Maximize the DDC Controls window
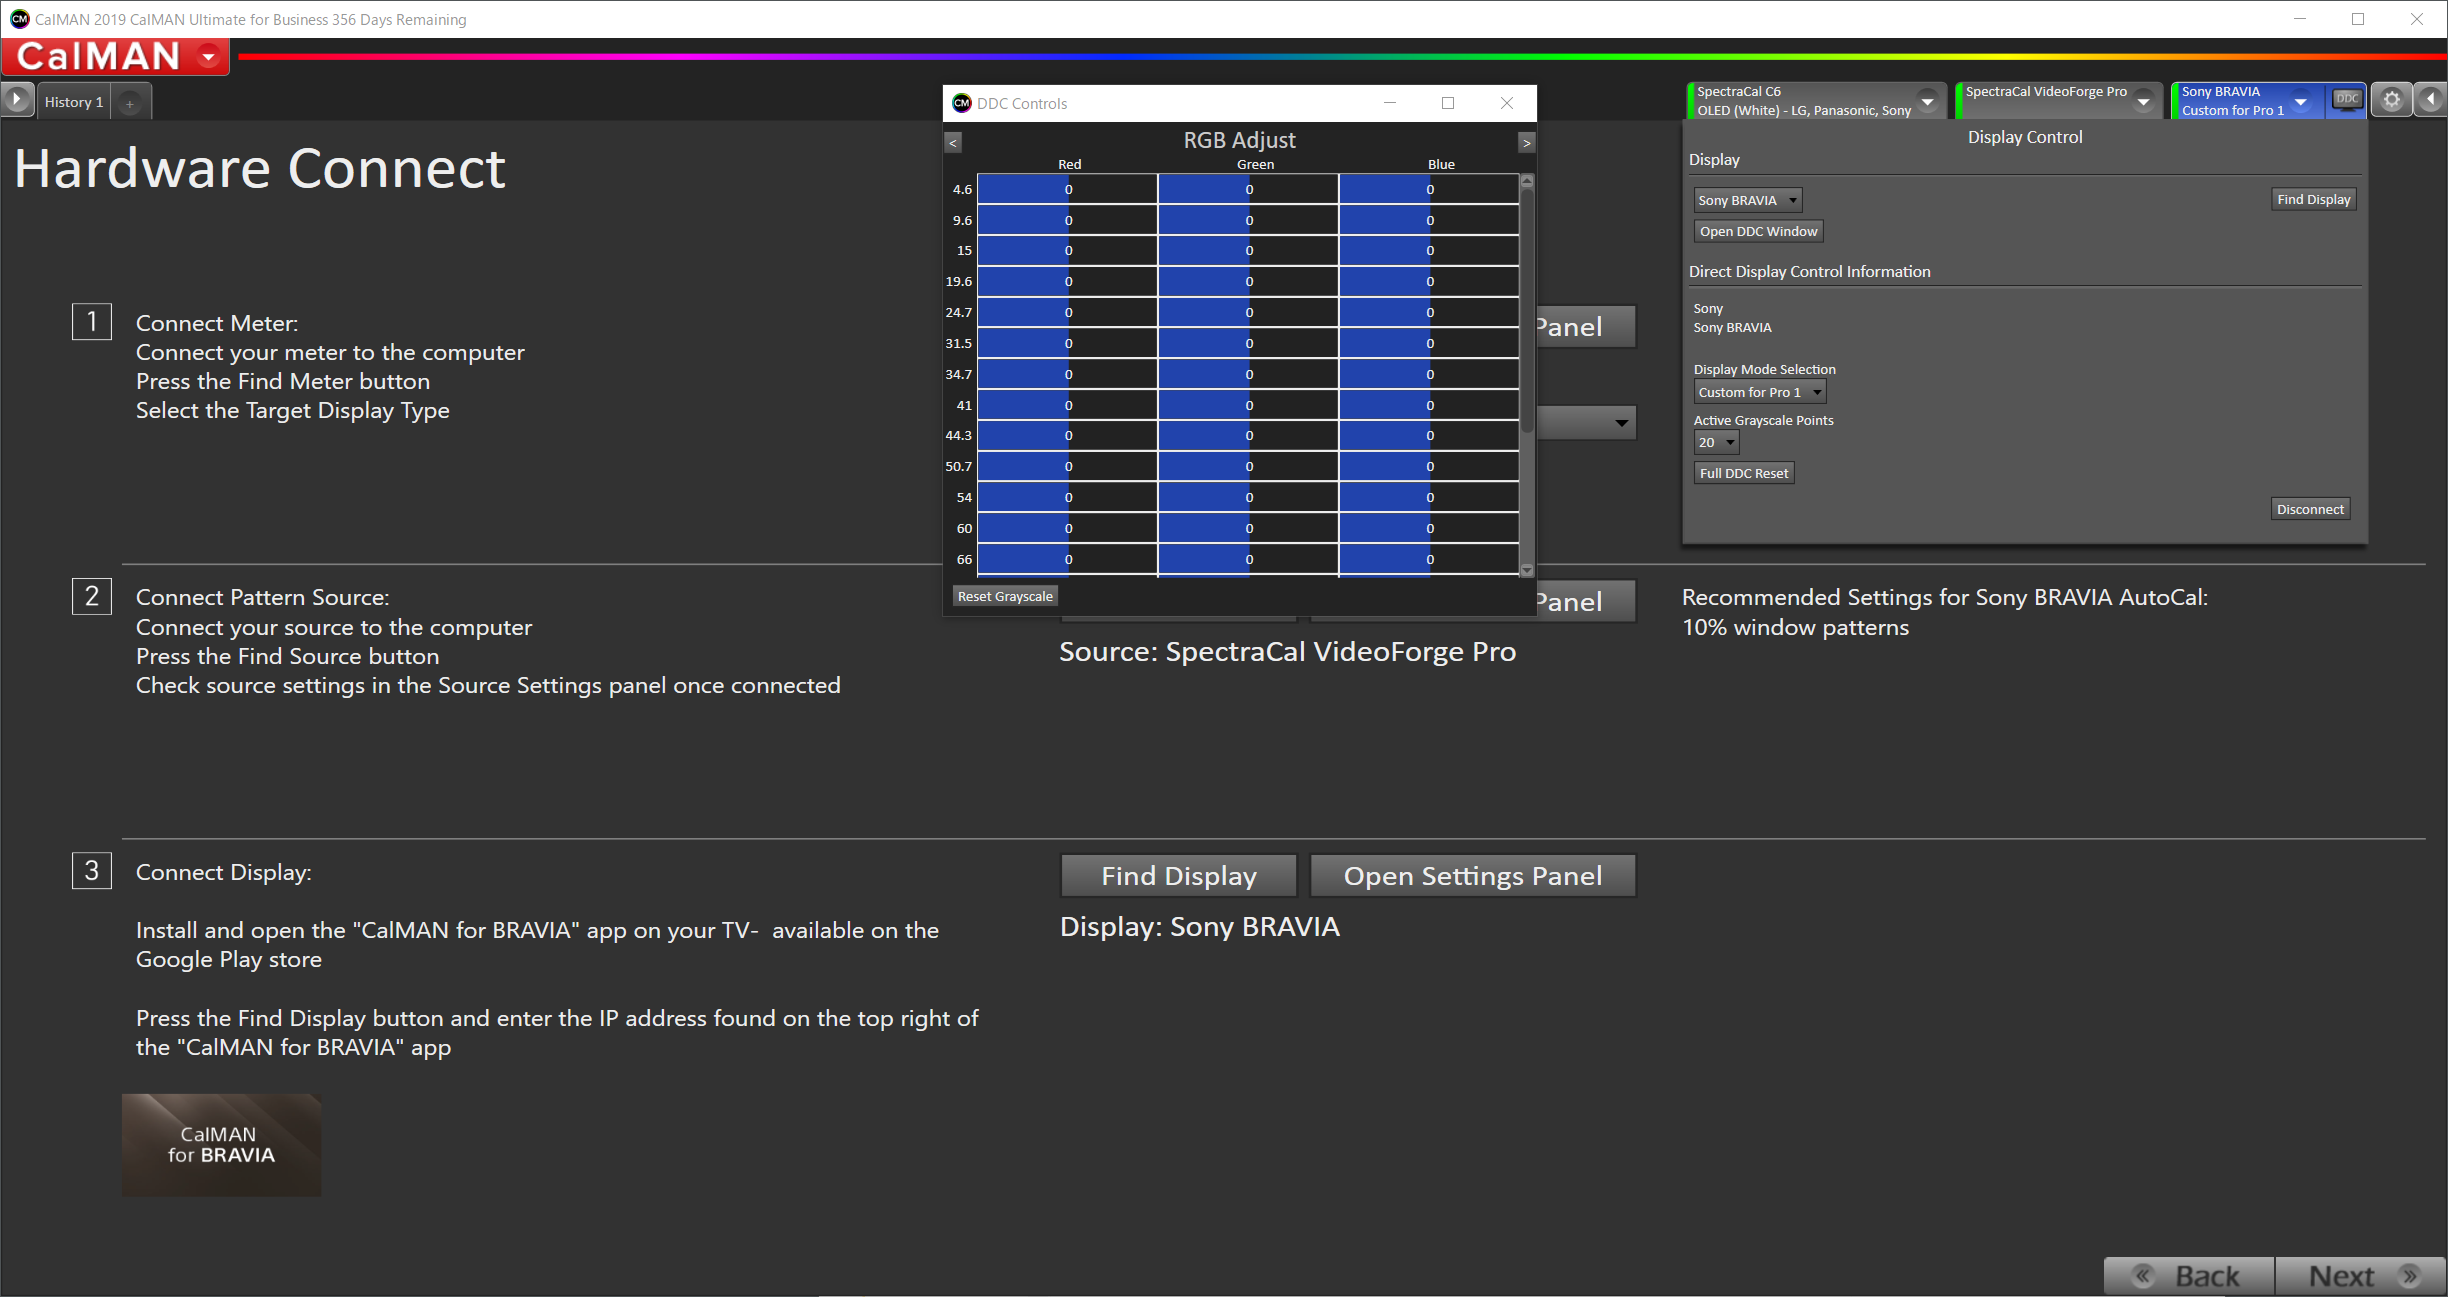The image size is (2448, 1297). point(1447,103)
